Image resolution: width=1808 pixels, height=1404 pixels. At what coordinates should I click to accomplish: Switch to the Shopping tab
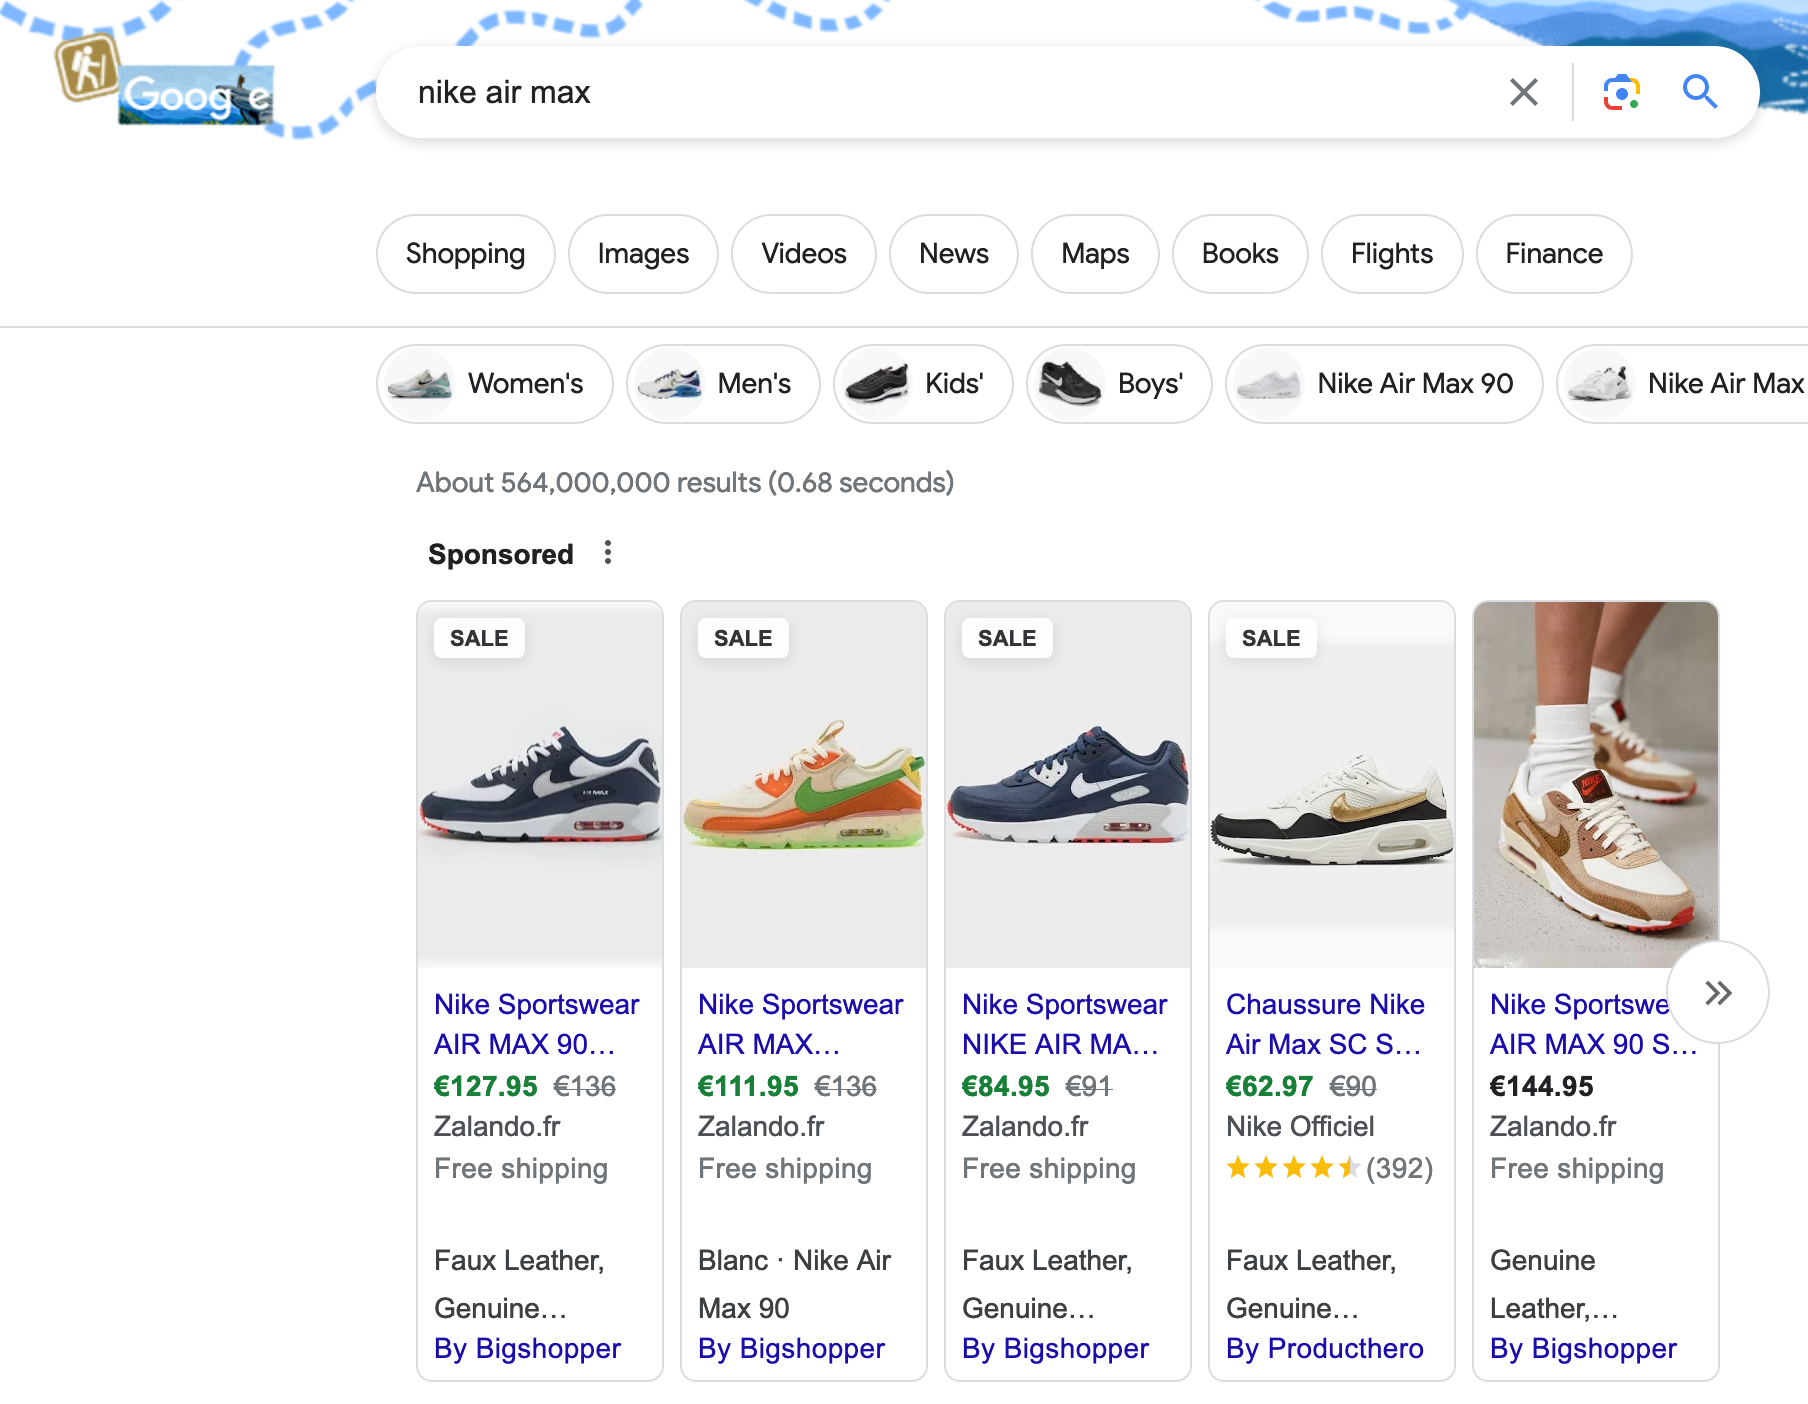[465, 254]
